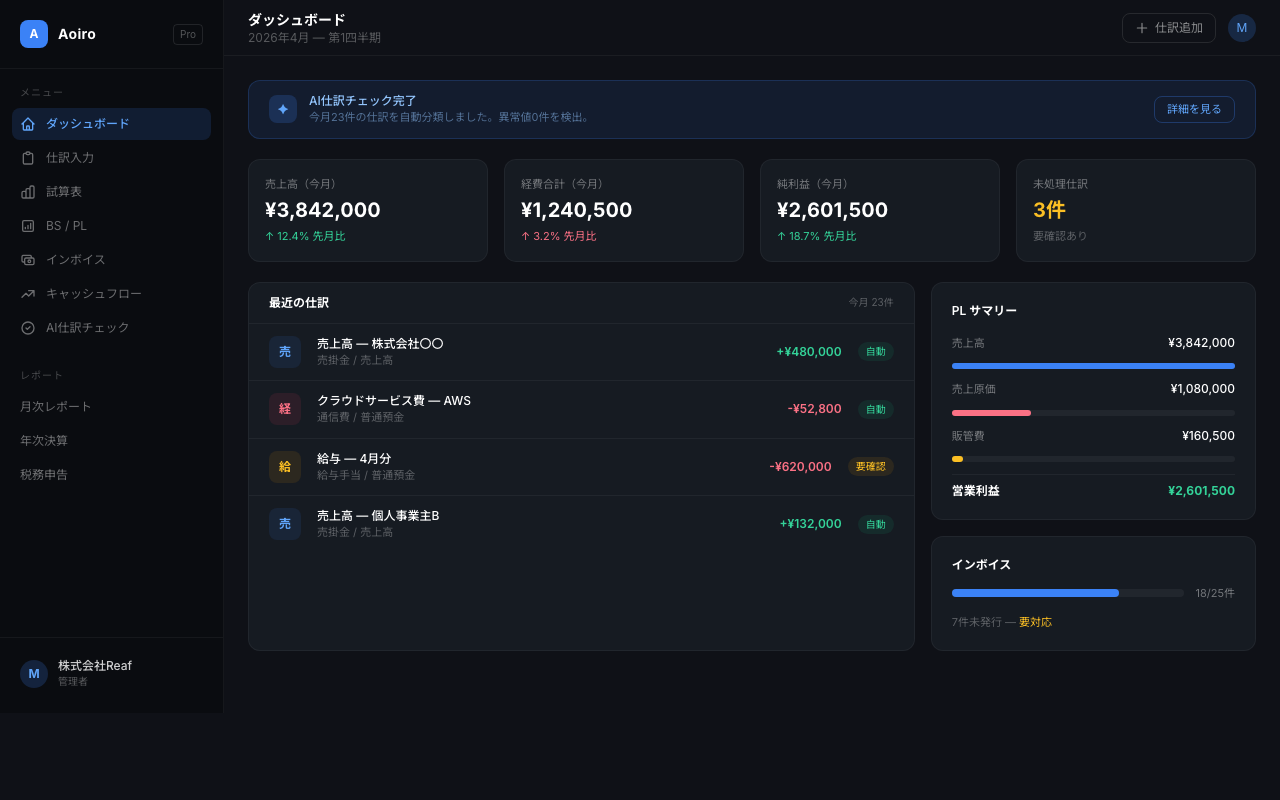
Task: Go to 税務申告 in sidebar
Action: [x=44, y=475]
